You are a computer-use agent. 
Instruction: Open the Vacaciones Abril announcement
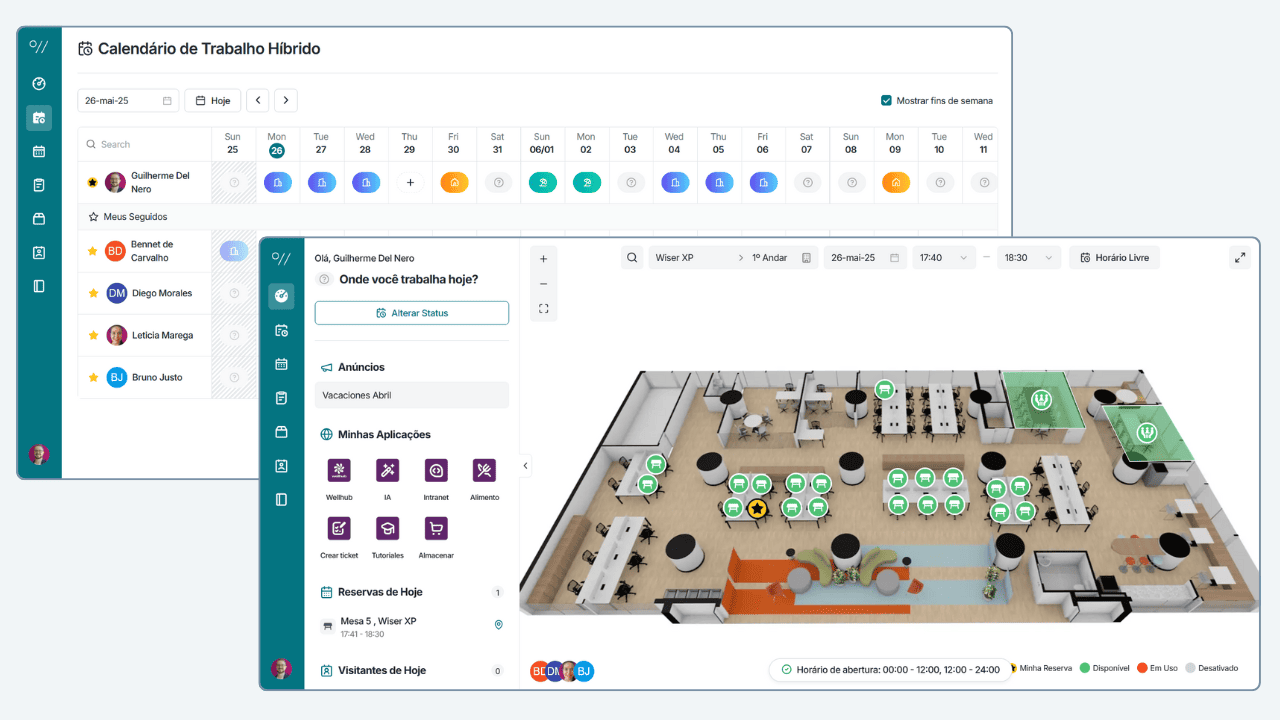tap(412, 395)
